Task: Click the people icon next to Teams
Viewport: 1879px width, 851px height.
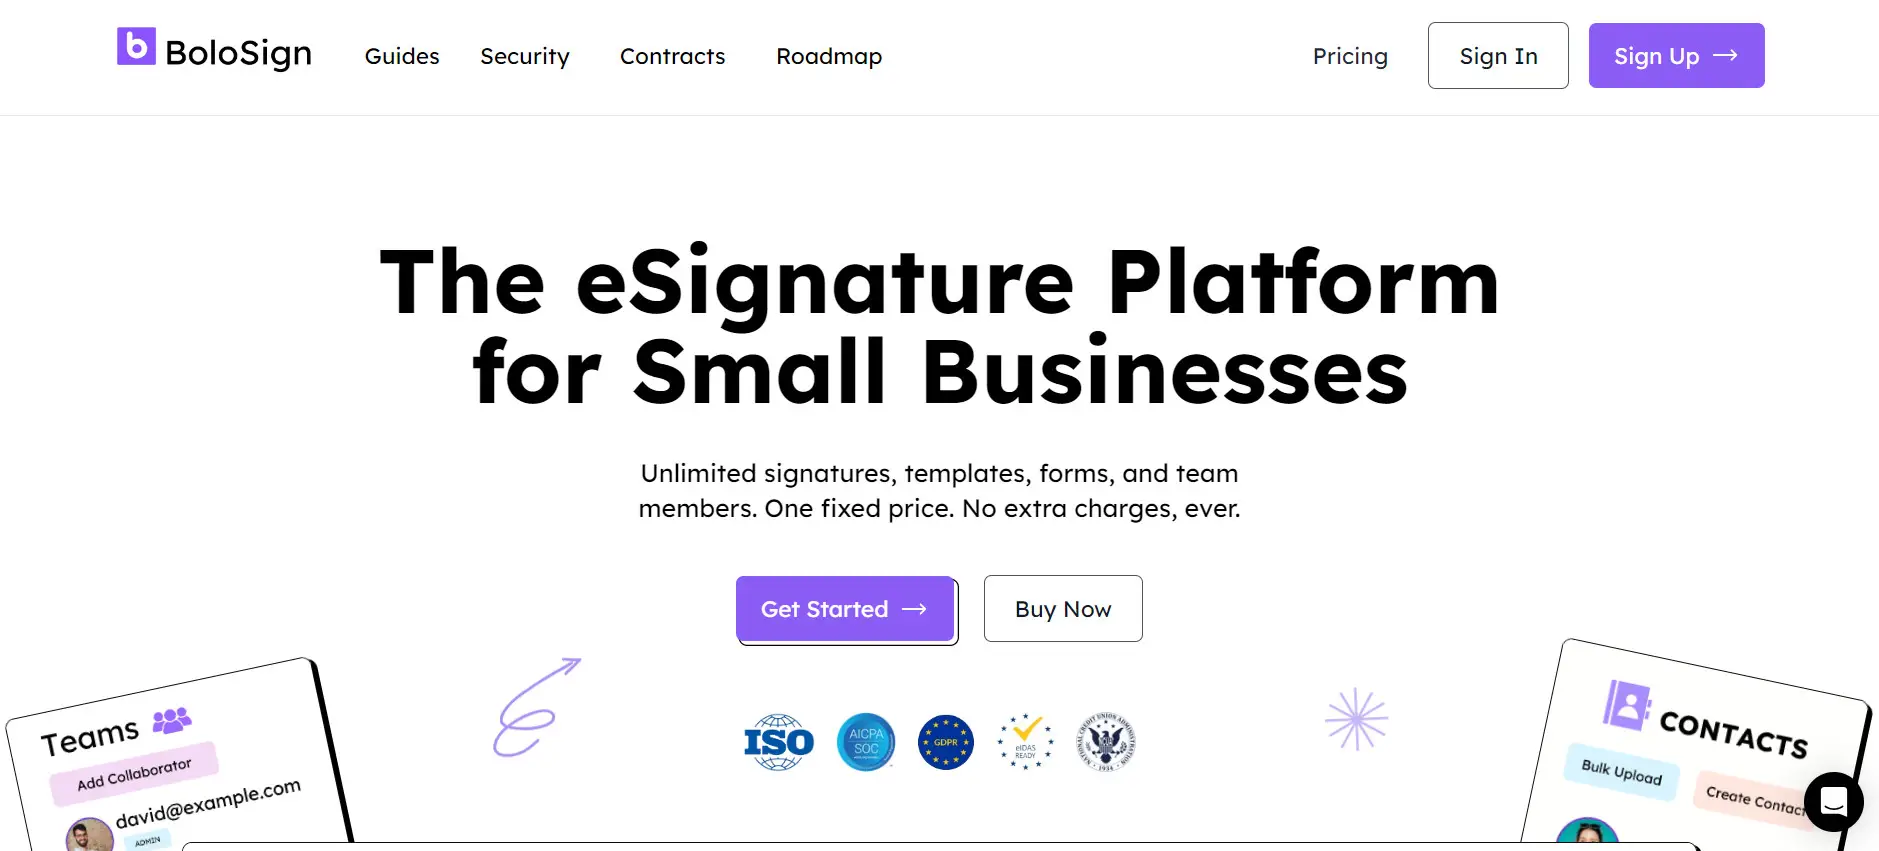Action: pyautogui.click(x=172, y=720)
